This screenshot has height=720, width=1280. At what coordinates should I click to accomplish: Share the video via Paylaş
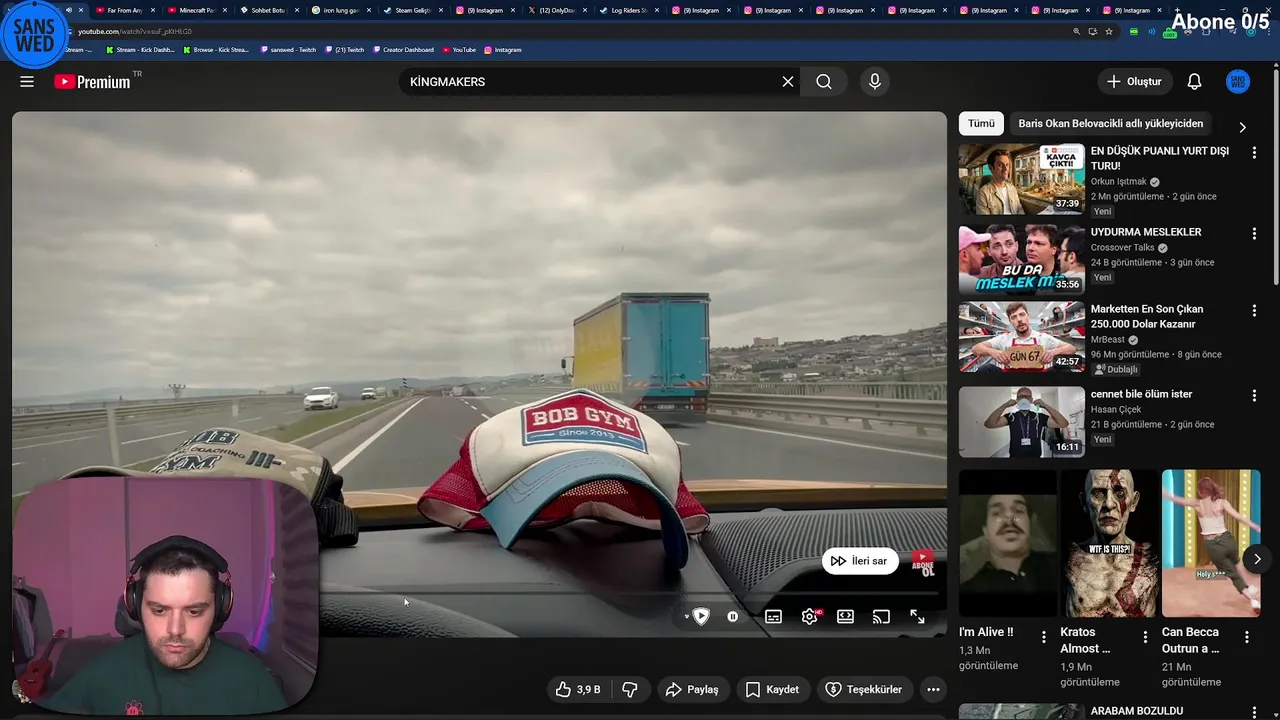tap(692, 689)
